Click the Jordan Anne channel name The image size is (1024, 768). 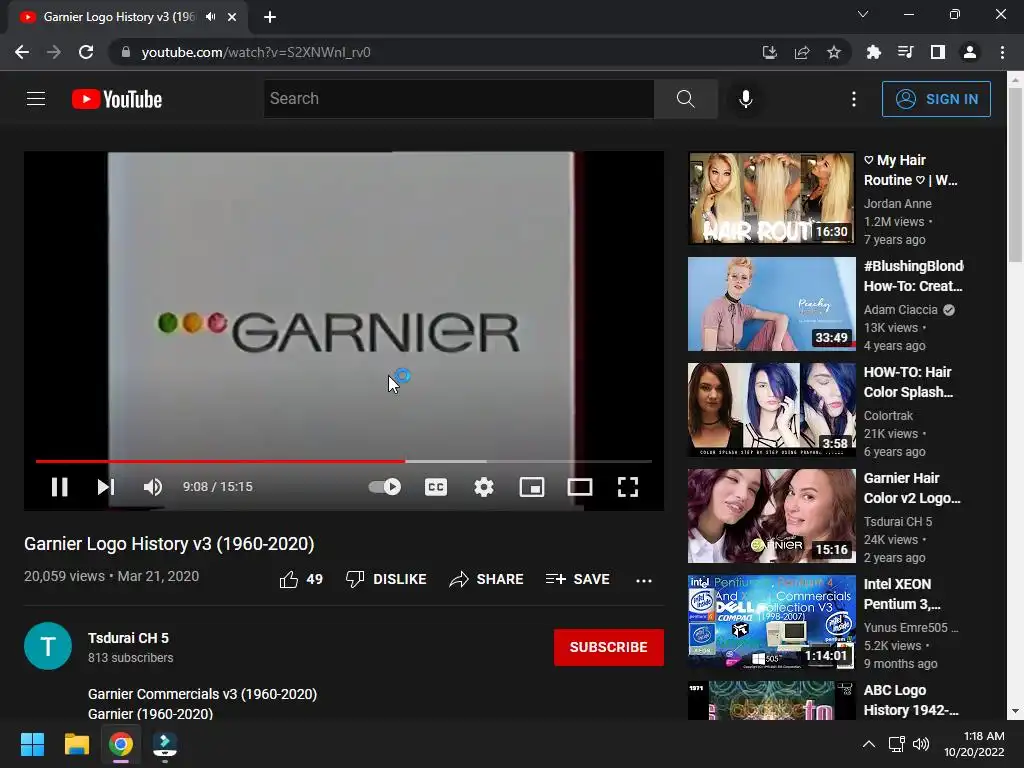tap(897, 204)
